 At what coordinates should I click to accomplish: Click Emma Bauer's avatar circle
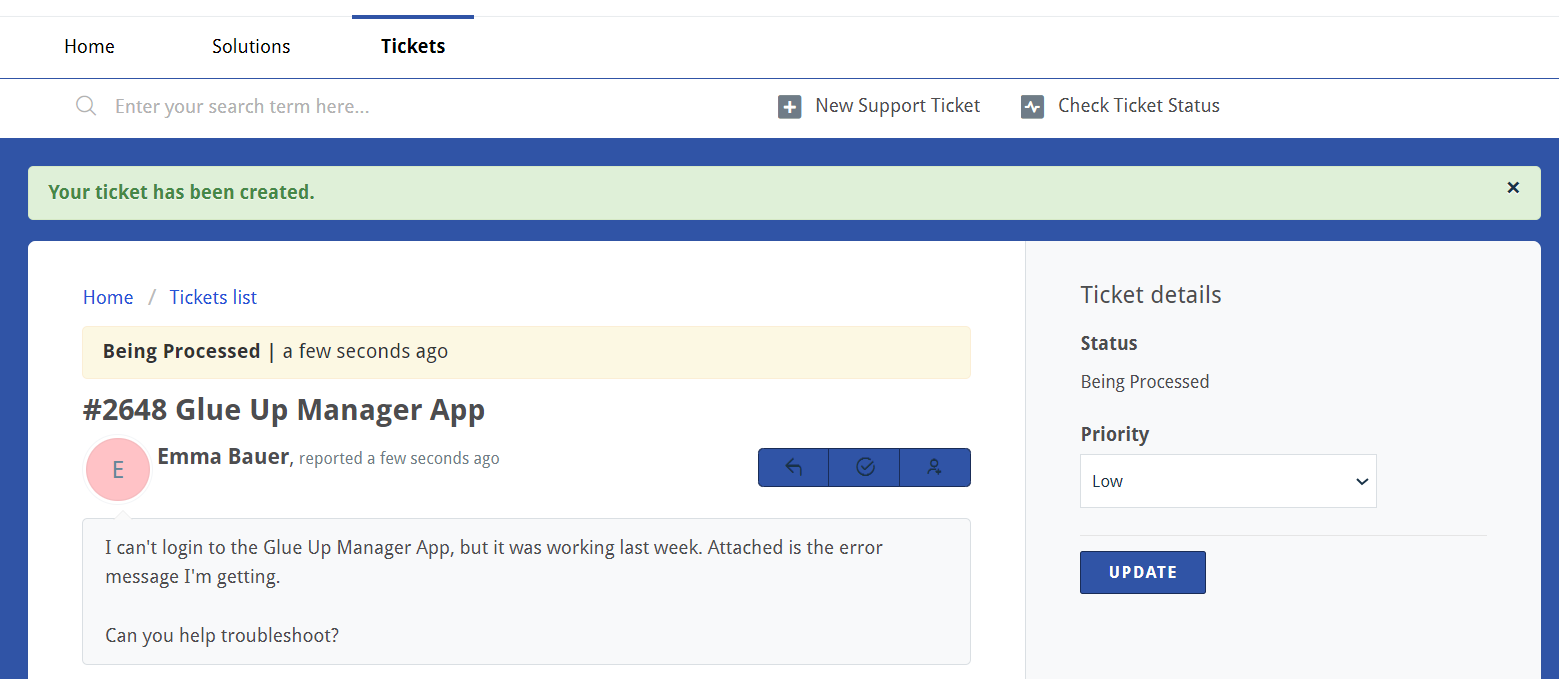click(118, 469)
